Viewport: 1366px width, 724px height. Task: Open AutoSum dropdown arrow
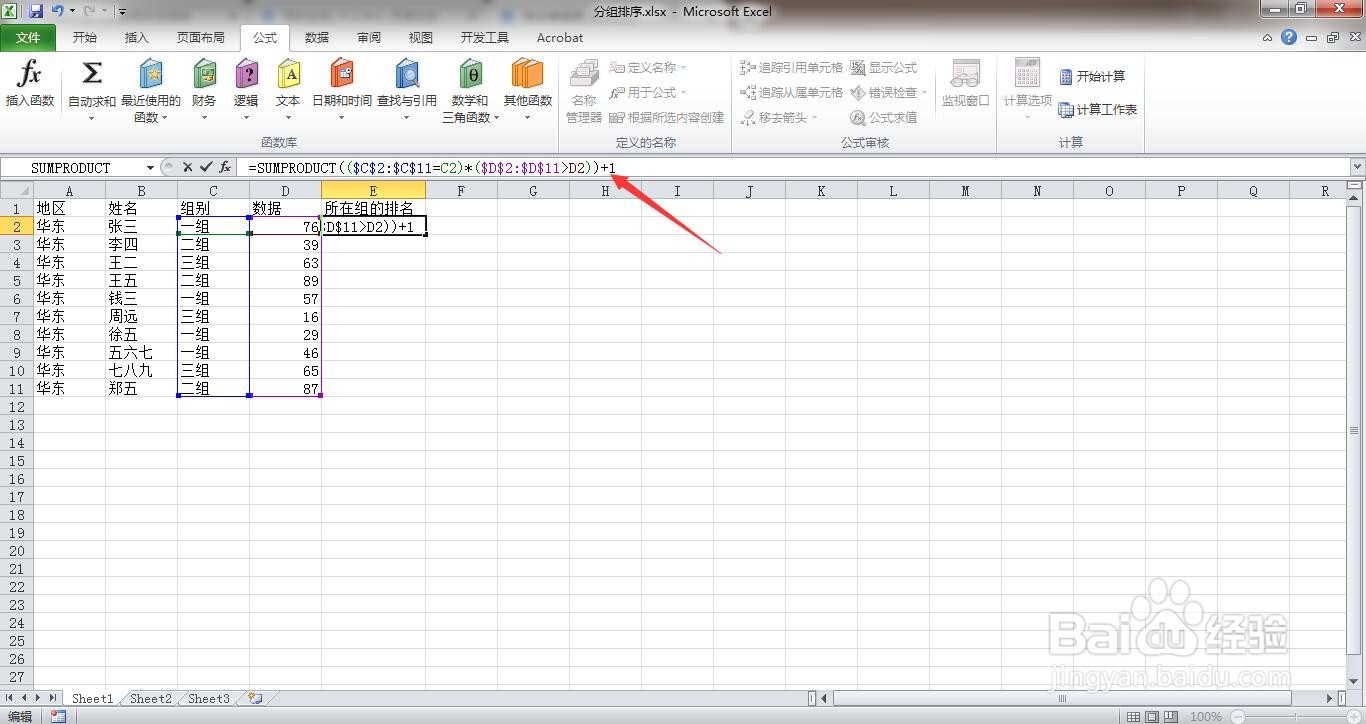91,118
